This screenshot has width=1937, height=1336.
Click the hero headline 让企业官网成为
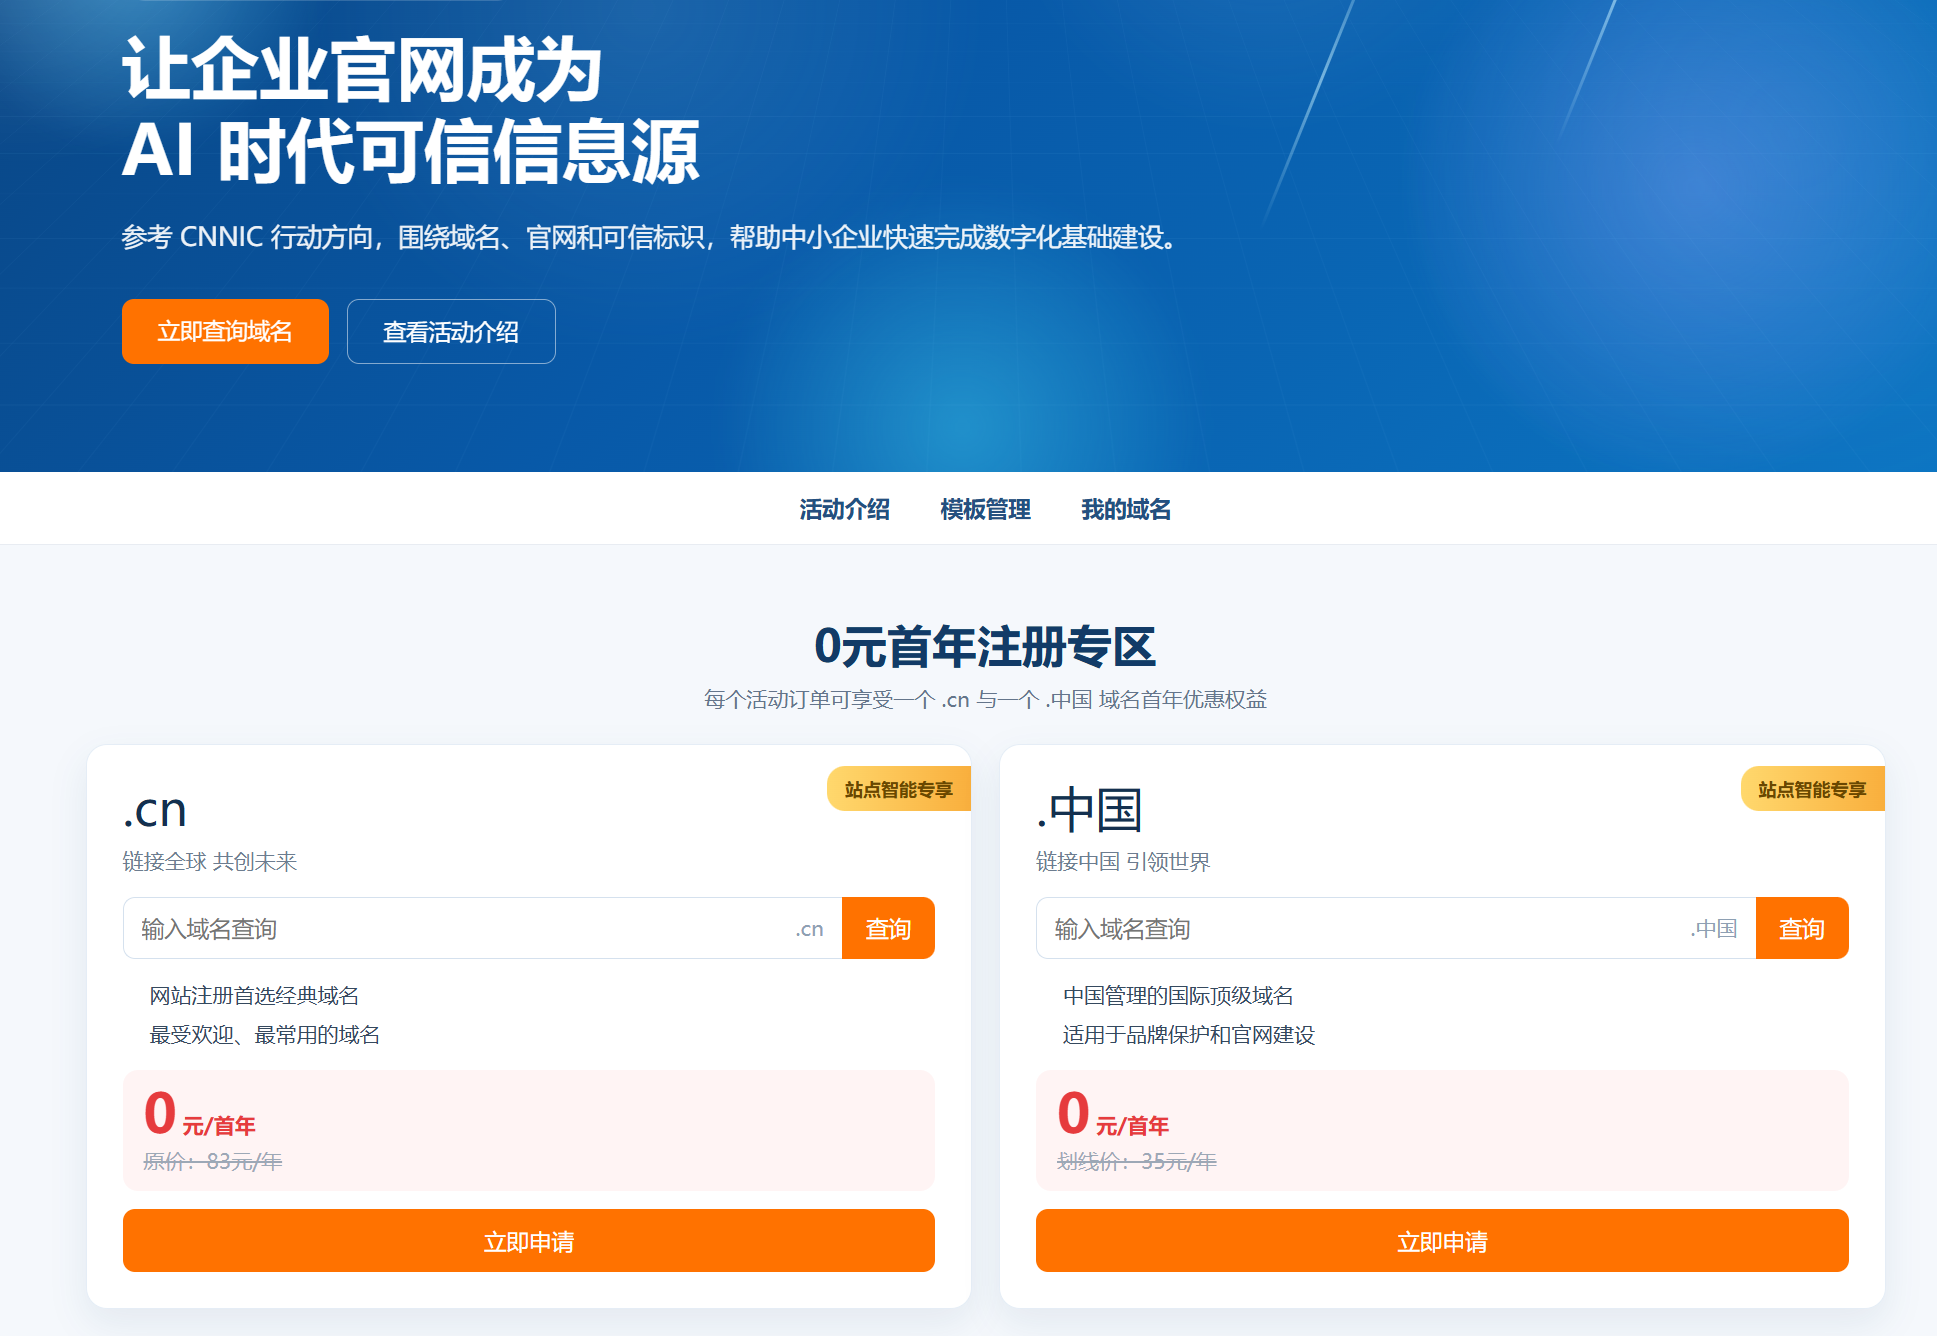[x=362, y=70]
